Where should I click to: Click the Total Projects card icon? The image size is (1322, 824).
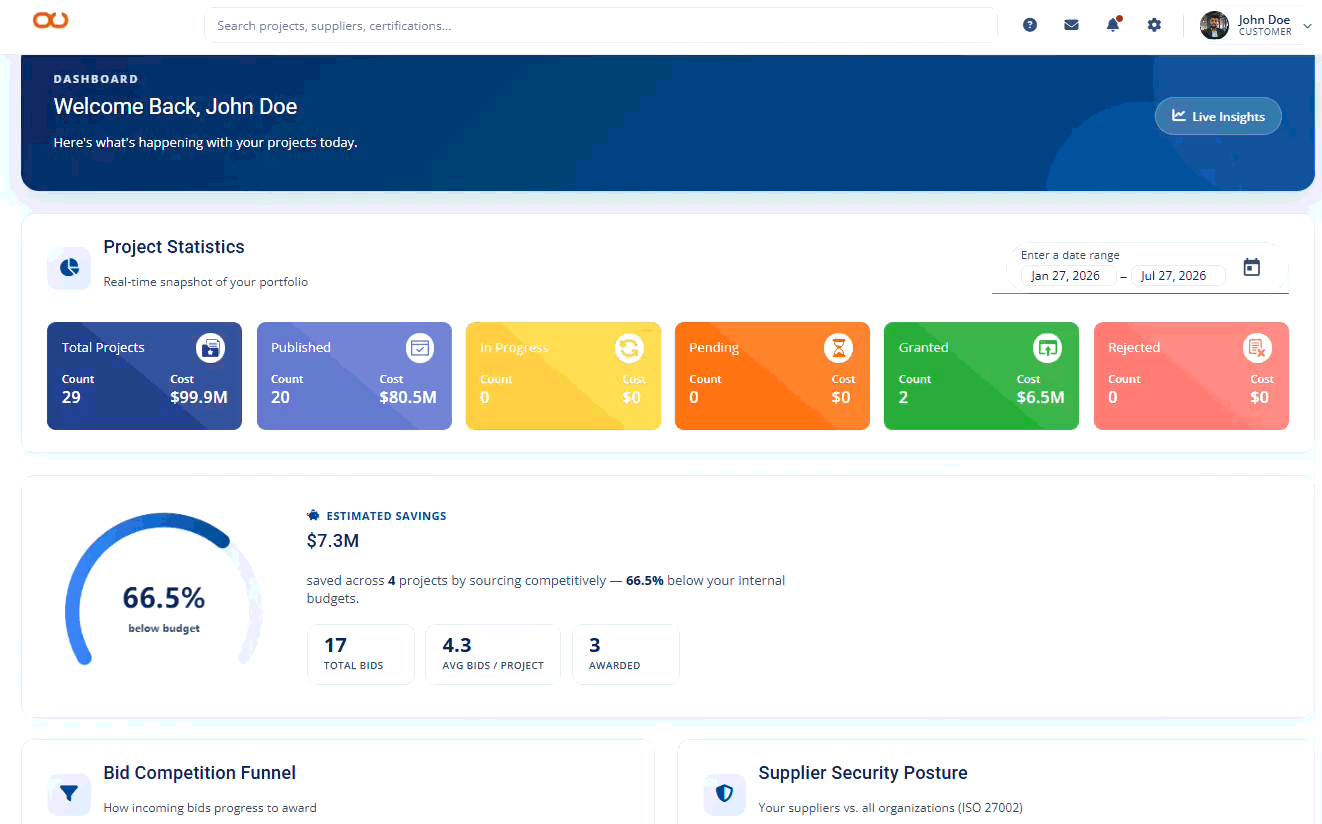[x=210, y=348]
